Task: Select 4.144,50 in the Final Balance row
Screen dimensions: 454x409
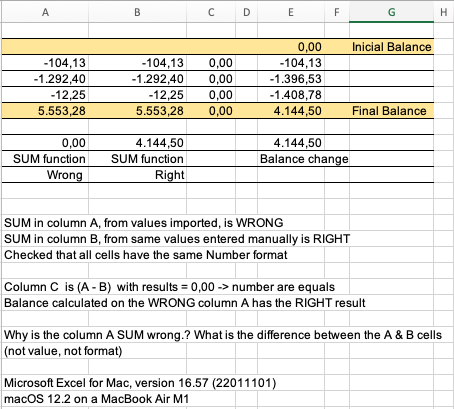Action: tap(291, 111)
